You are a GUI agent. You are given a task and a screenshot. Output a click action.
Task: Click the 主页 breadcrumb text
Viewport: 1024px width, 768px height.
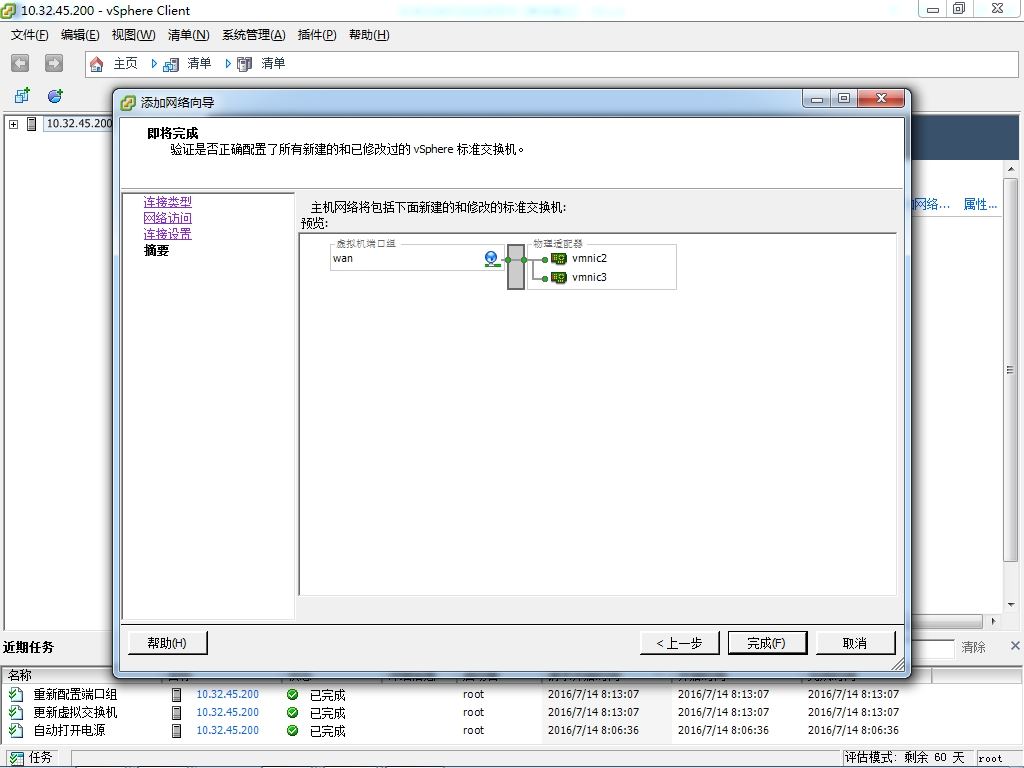click(x=125, y=63)
